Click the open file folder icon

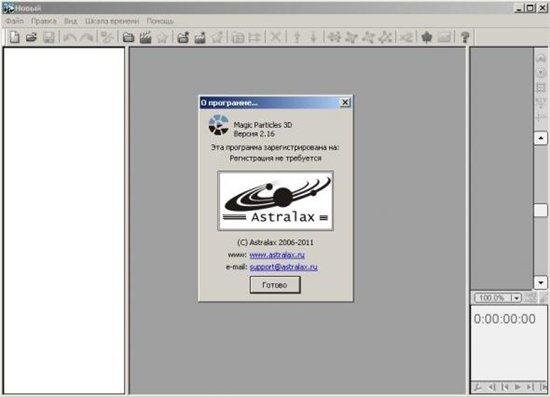(31, 37)
